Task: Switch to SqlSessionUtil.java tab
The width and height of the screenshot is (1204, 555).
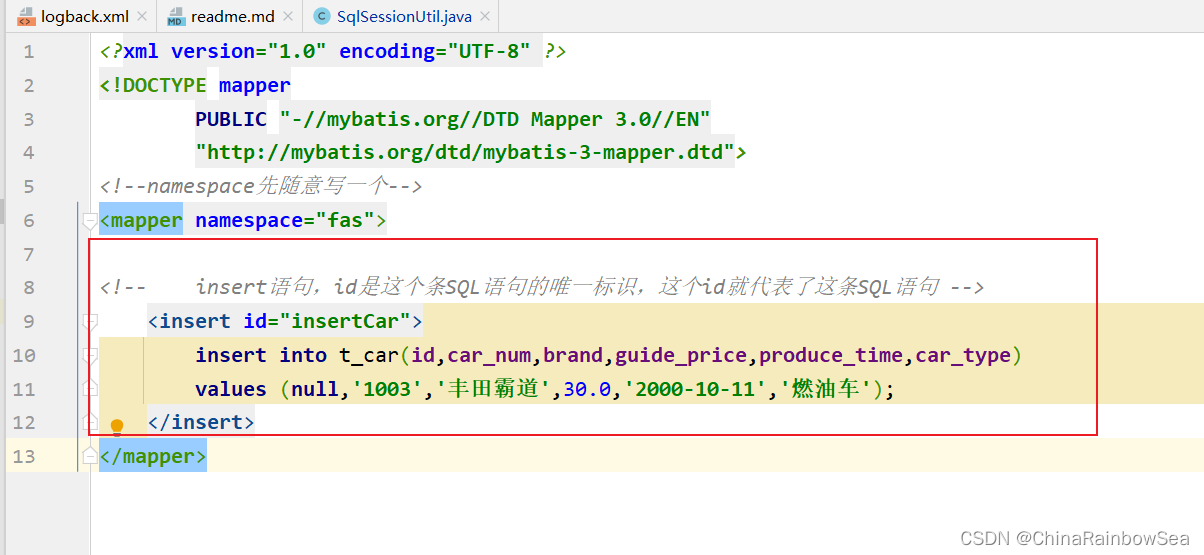Action: (404, 16)
